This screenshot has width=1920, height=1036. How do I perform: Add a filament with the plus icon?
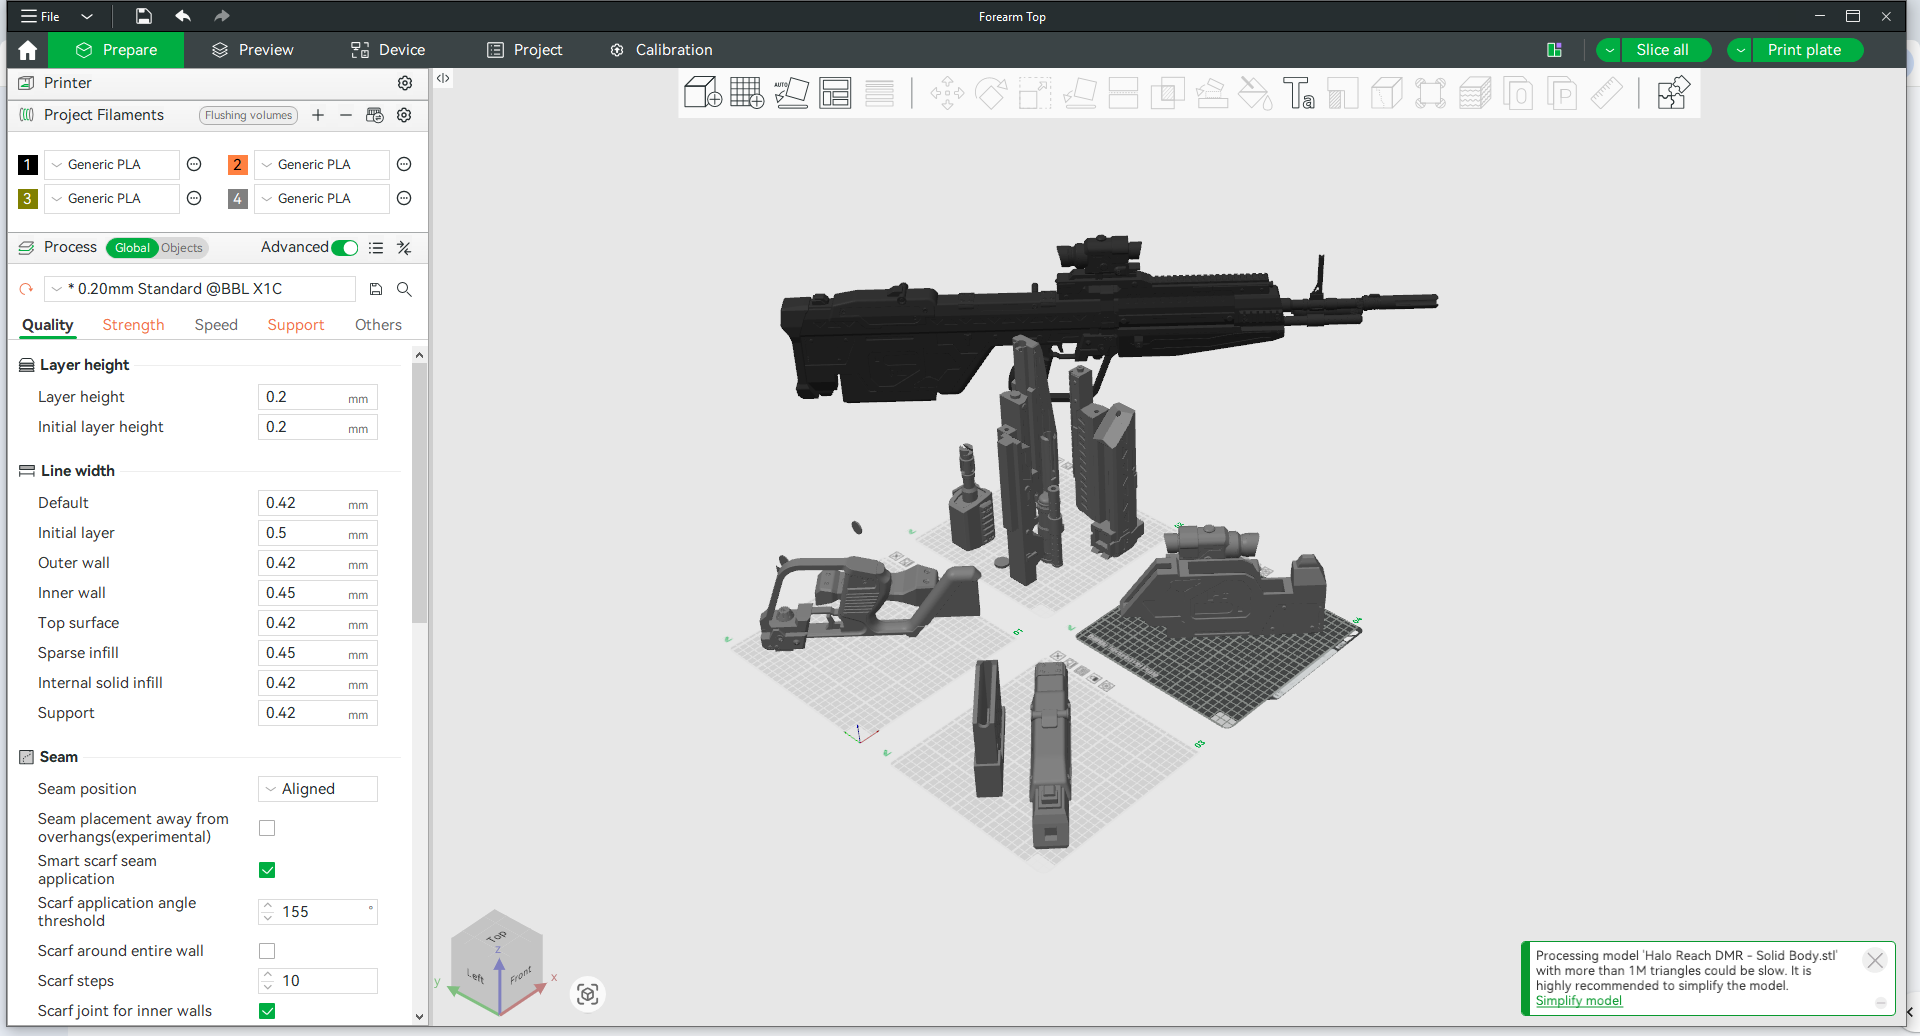coord(318,115)
